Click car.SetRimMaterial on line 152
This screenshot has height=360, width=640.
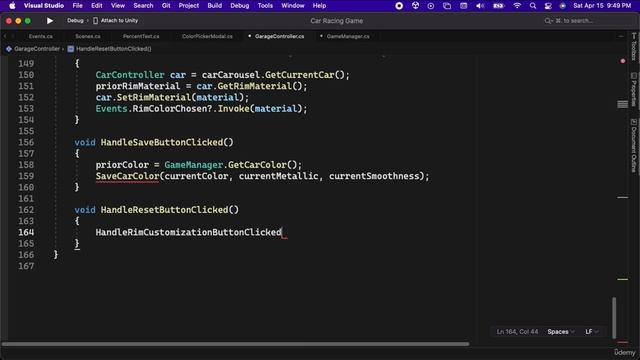(143, 98)
